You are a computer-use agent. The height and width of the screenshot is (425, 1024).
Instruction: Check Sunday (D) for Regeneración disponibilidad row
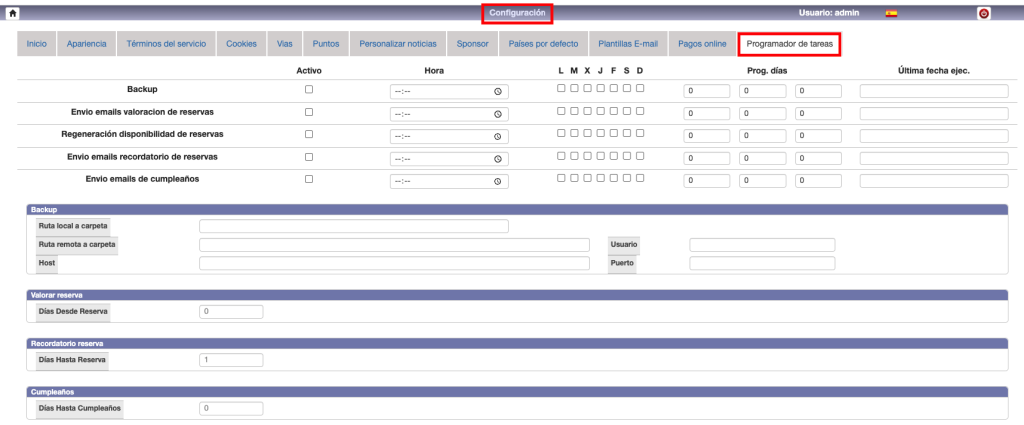(640, 133)
